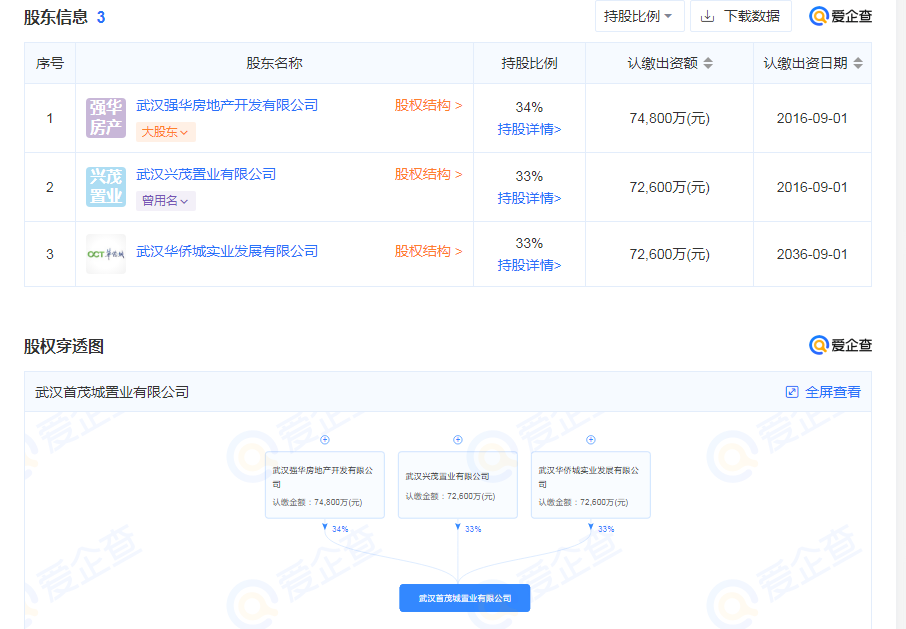Click the 下载数据 download button
This screenshot has width=906, height=629.
pos(740,16)
